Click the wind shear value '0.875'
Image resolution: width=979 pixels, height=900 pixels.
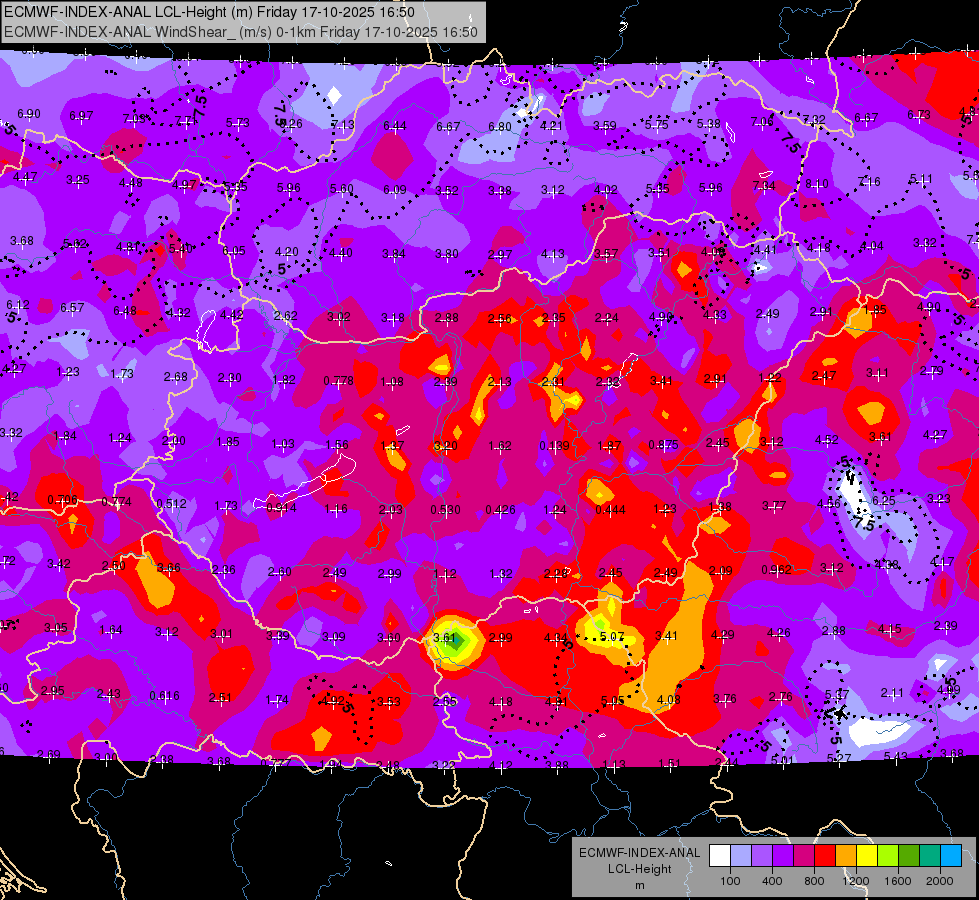(x=663, y=445)
